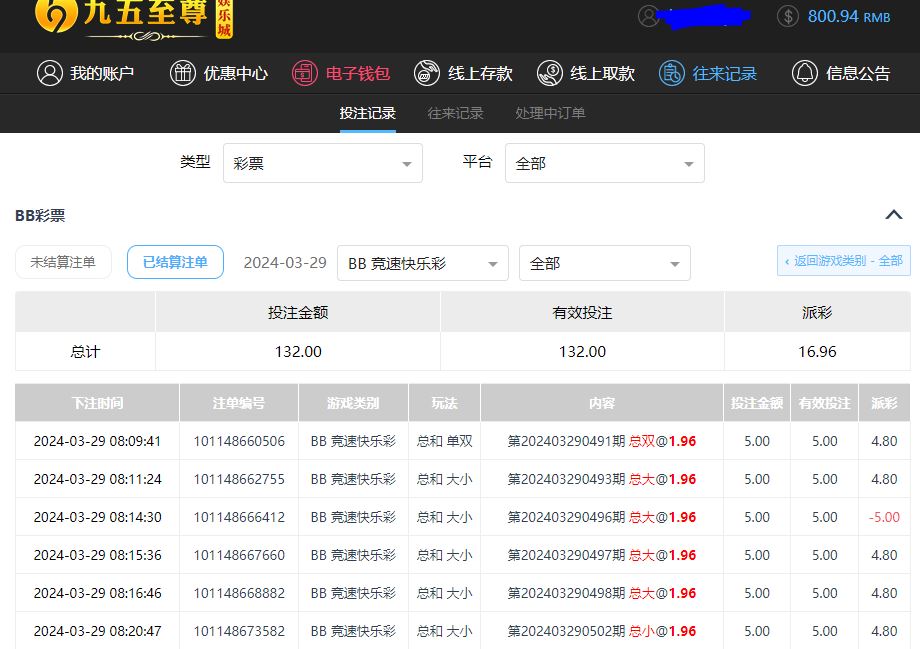Open the BB 竞速快乐彩 game dropdown

422,263
